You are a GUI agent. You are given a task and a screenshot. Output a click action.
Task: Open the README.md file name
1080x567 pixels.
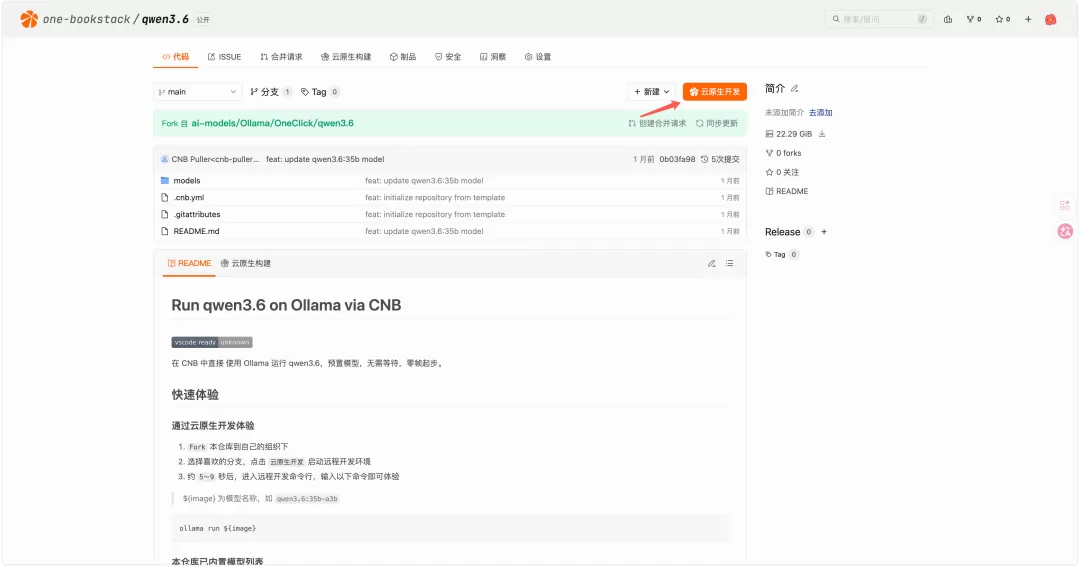[196, 231]
